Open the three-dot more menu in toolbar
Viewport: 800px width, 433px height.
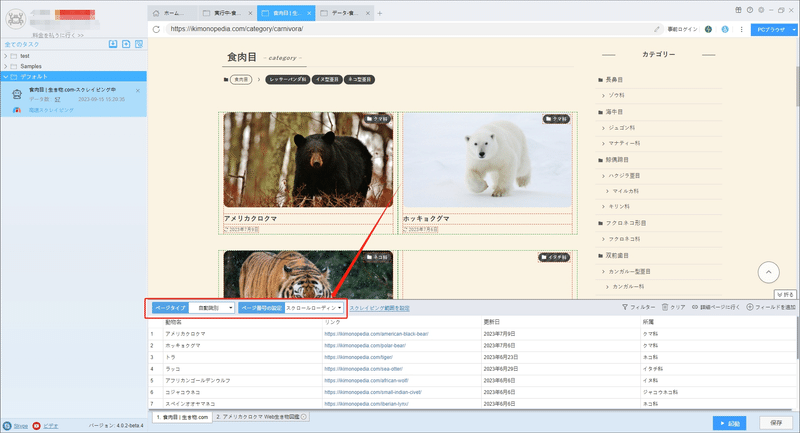[741, 29]
